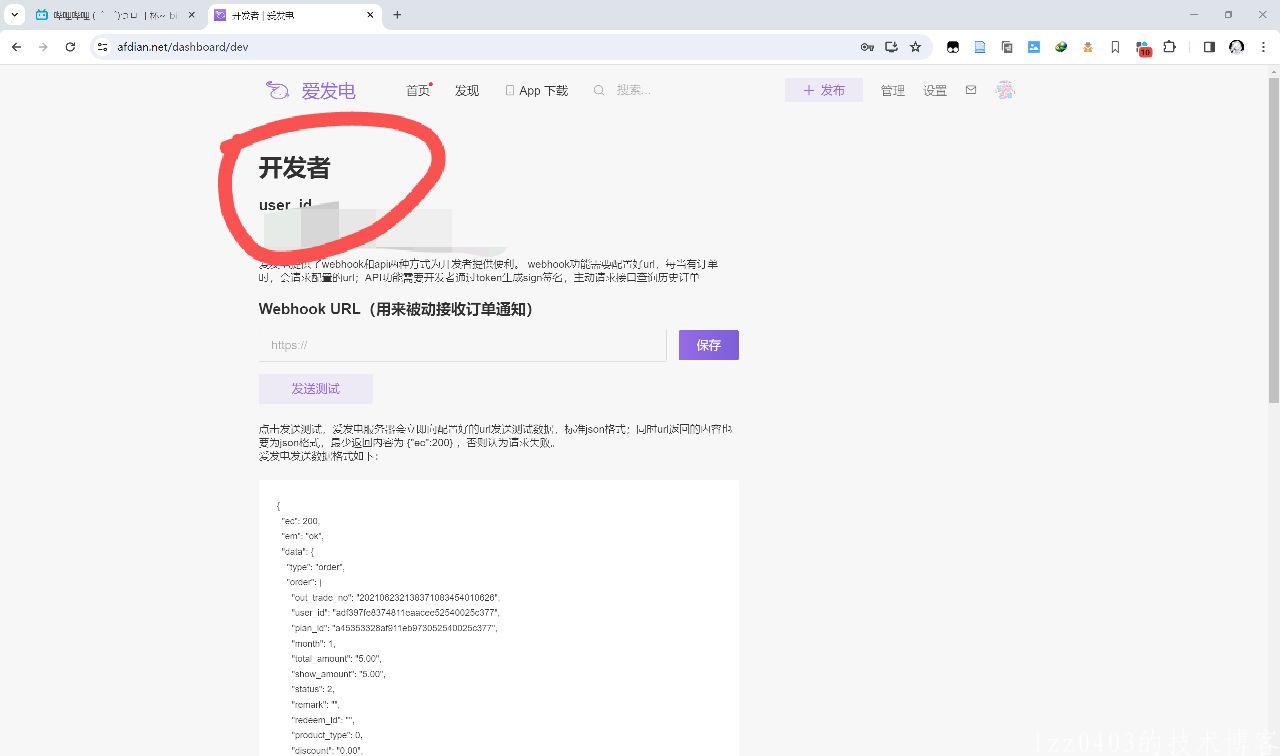
Task: Close the Bilibili tab
Action: 192,15
